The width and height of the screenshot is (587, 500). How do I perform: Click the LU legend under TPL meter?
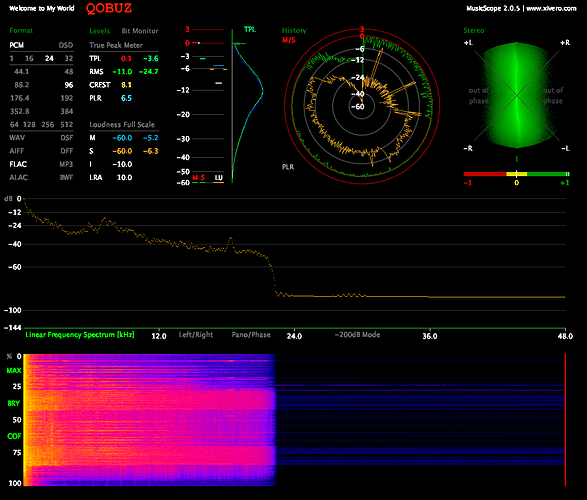(x=219, y=178)
